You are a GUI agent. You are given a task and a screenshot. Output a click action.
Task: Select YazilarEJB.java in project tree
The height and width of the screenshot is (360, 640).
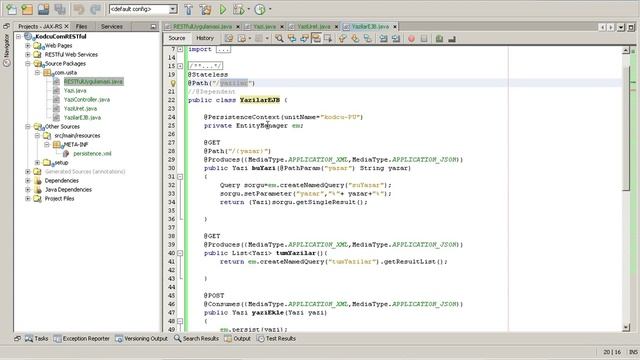[x=82, y=117]
